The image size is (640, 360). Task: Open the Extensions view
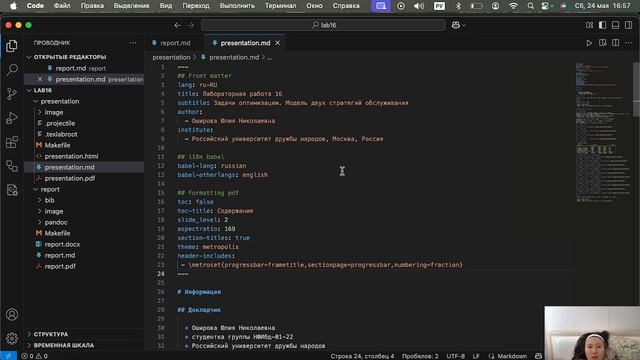pos(12,142)
